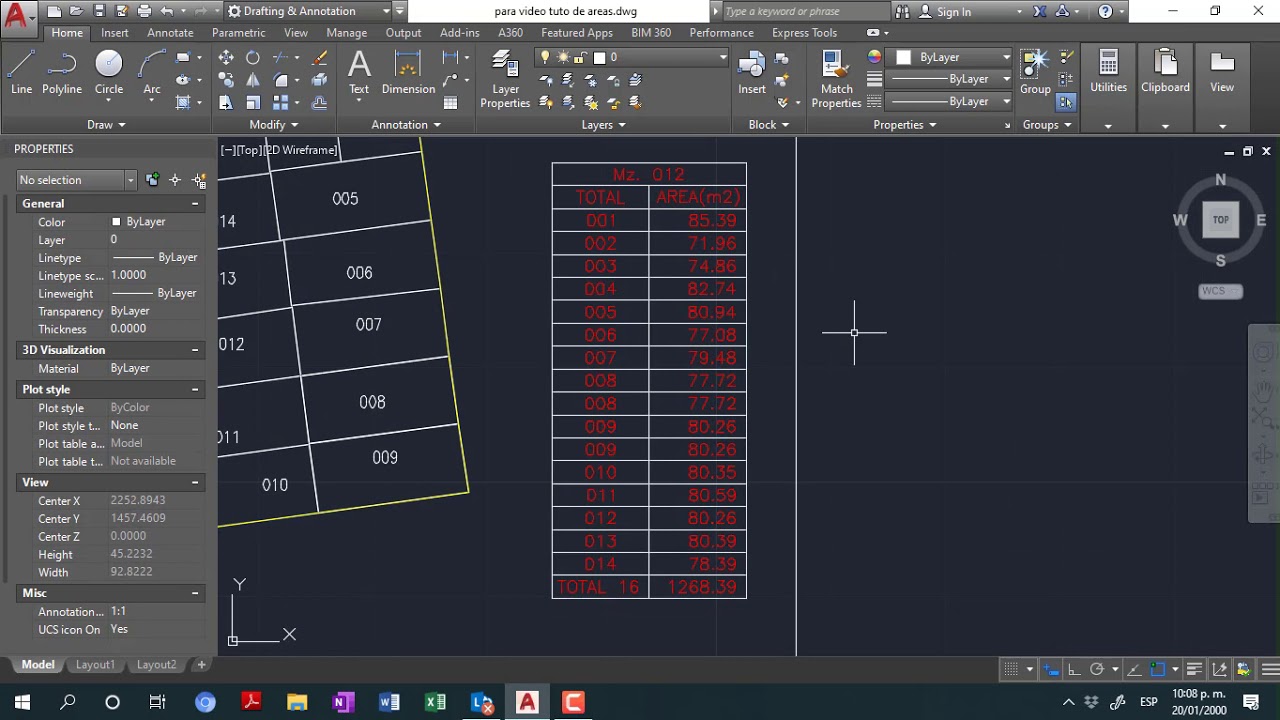Collapse the General properties section
1280x720 pixels.
point(195,203)
